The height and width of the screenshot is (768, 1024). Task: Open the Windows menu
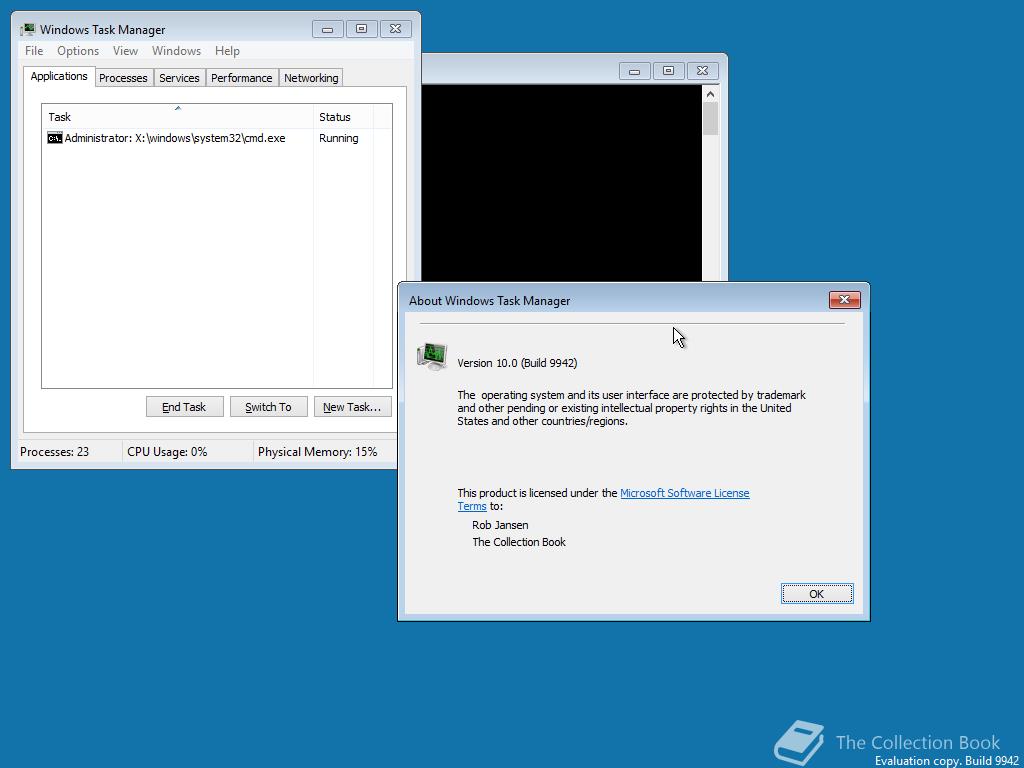point(176,51)
